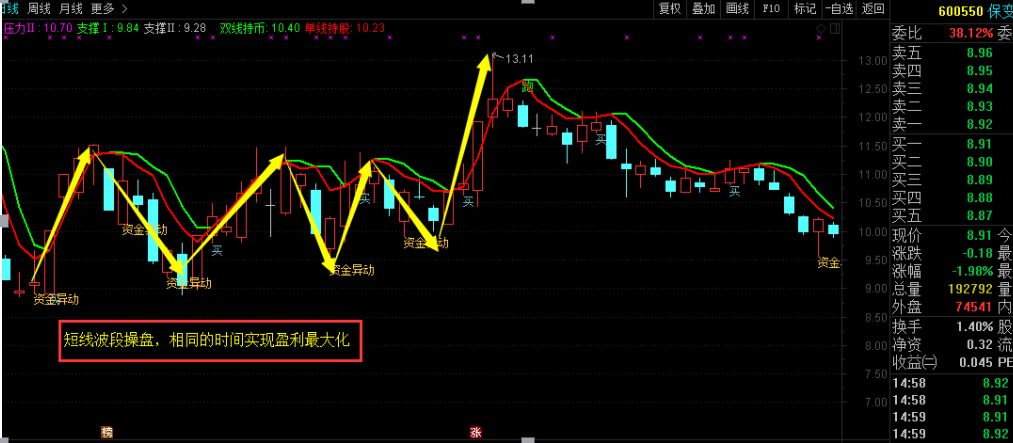This screenshot has width=1013, height=443.
Task: Switch to the 周线 weekly chart tab
Action: (x=39, y=8)
